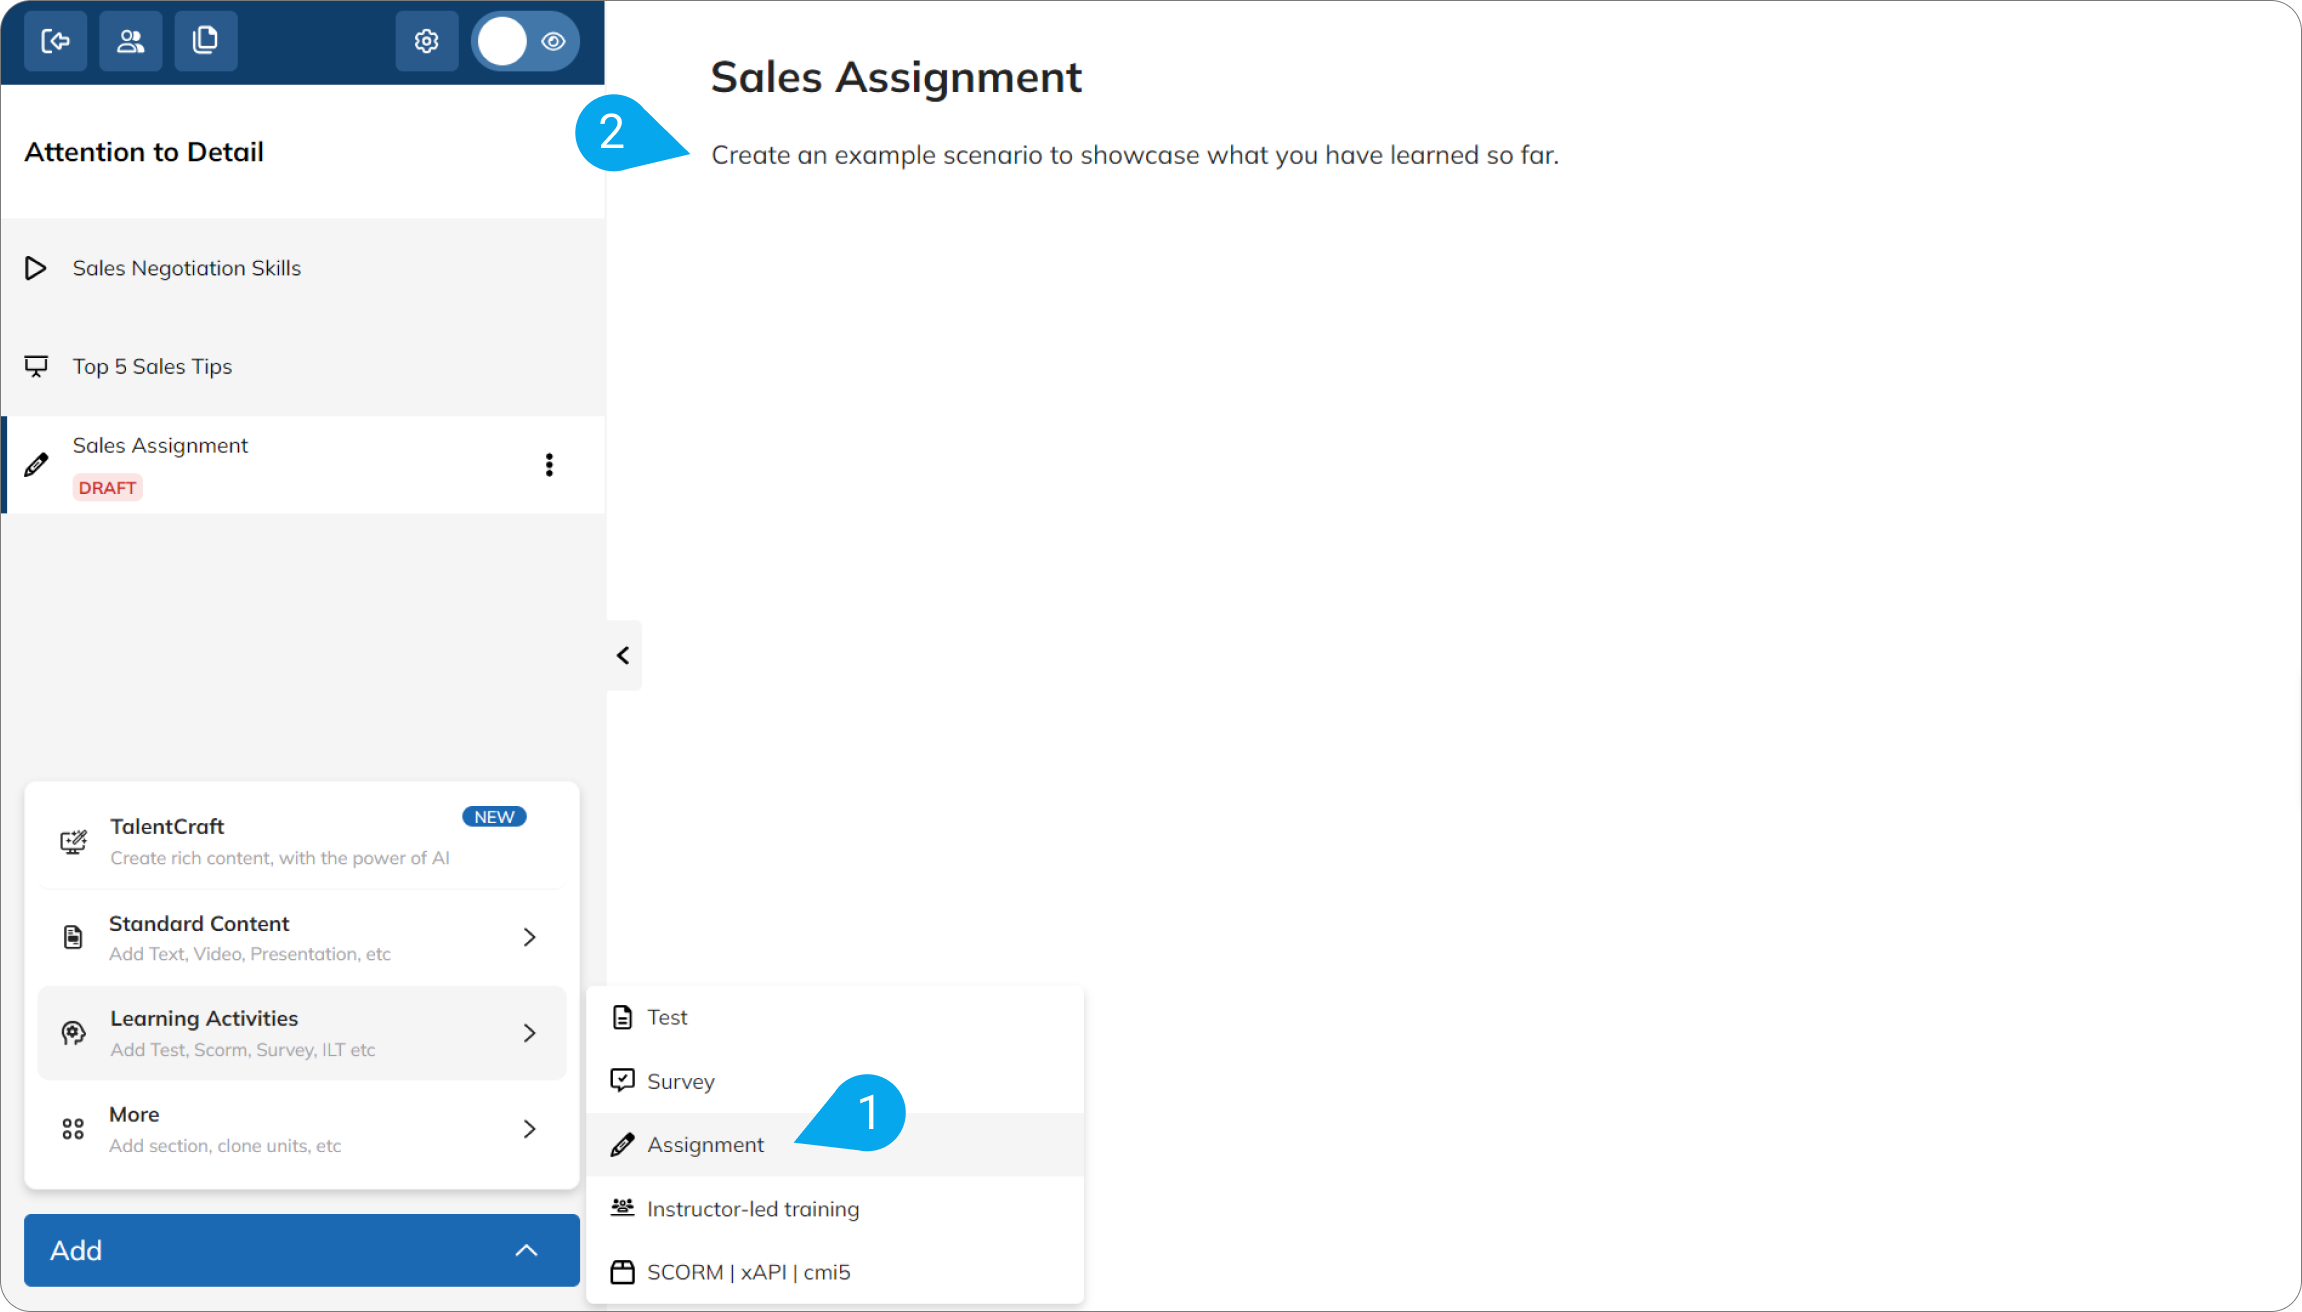Click the SCORM package icon
Screen dimensions: 2302x1312
click(622, 1272)
